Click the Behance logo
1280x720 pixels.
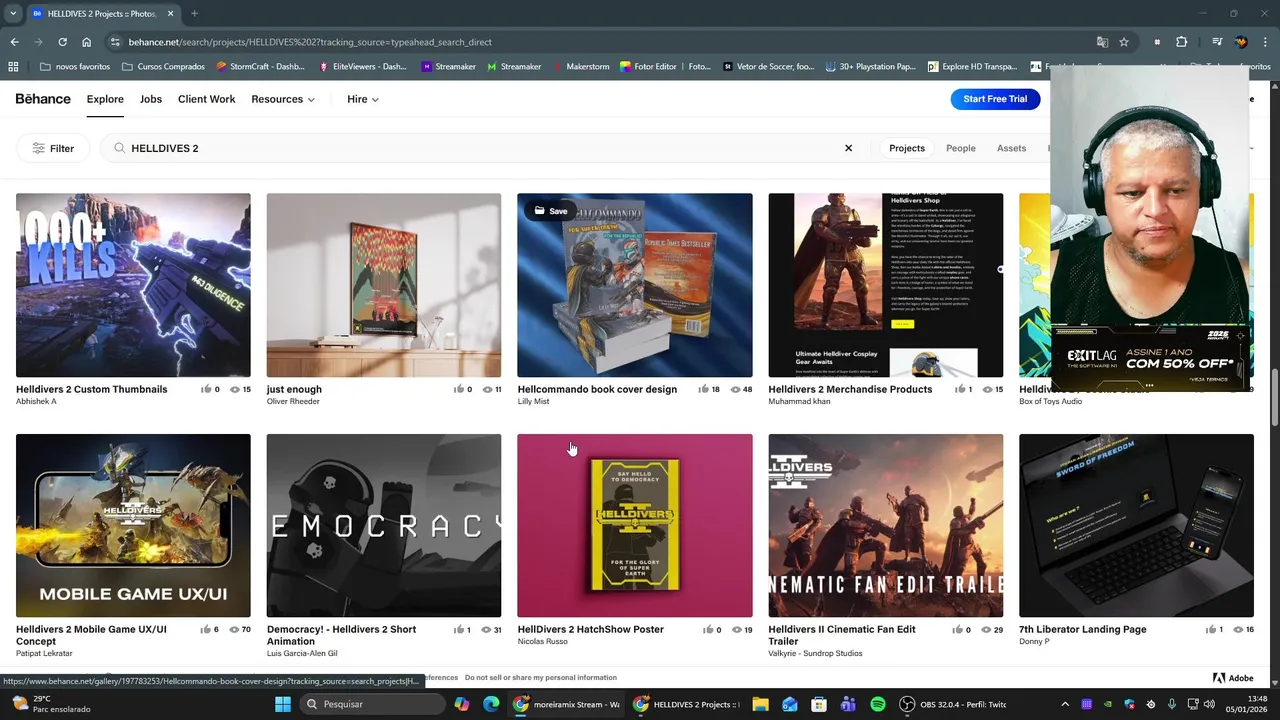[x=43, y=99]
